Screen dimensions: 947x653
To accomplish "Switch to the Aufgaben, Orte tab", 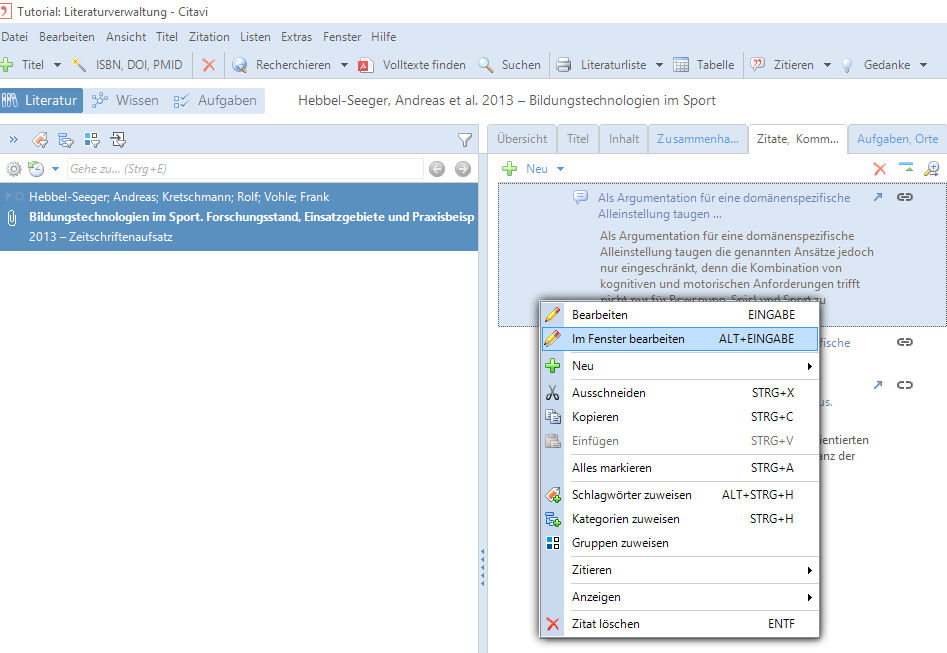I will click(897, 139).
